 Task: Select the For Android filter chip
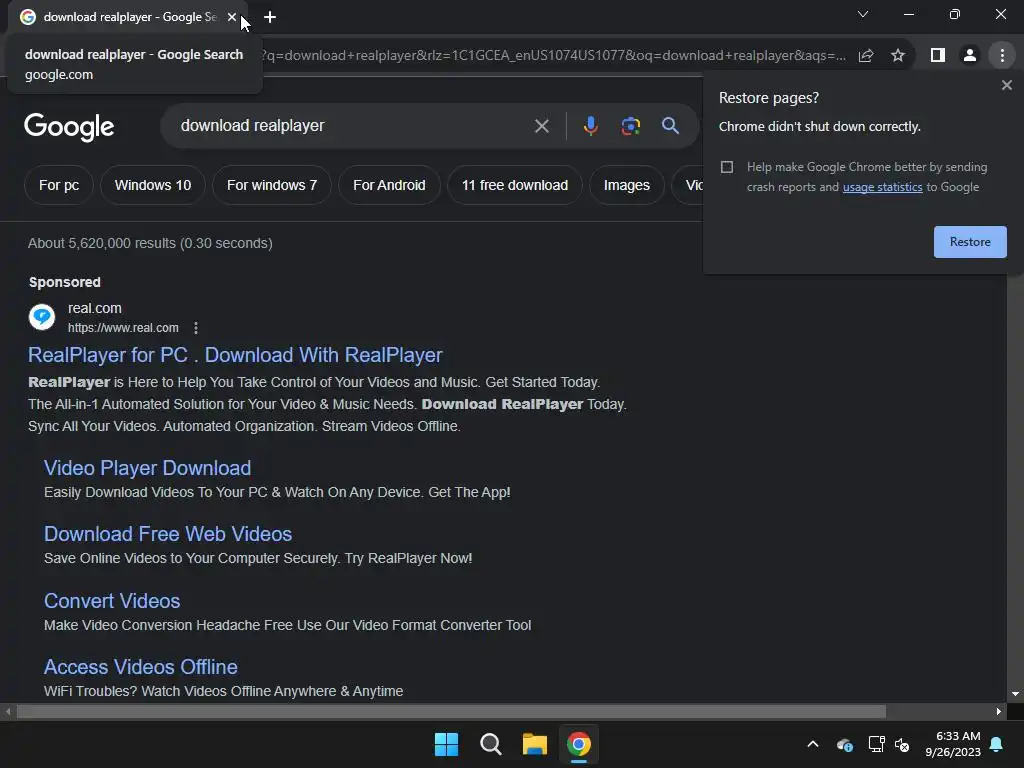(389, 185)
